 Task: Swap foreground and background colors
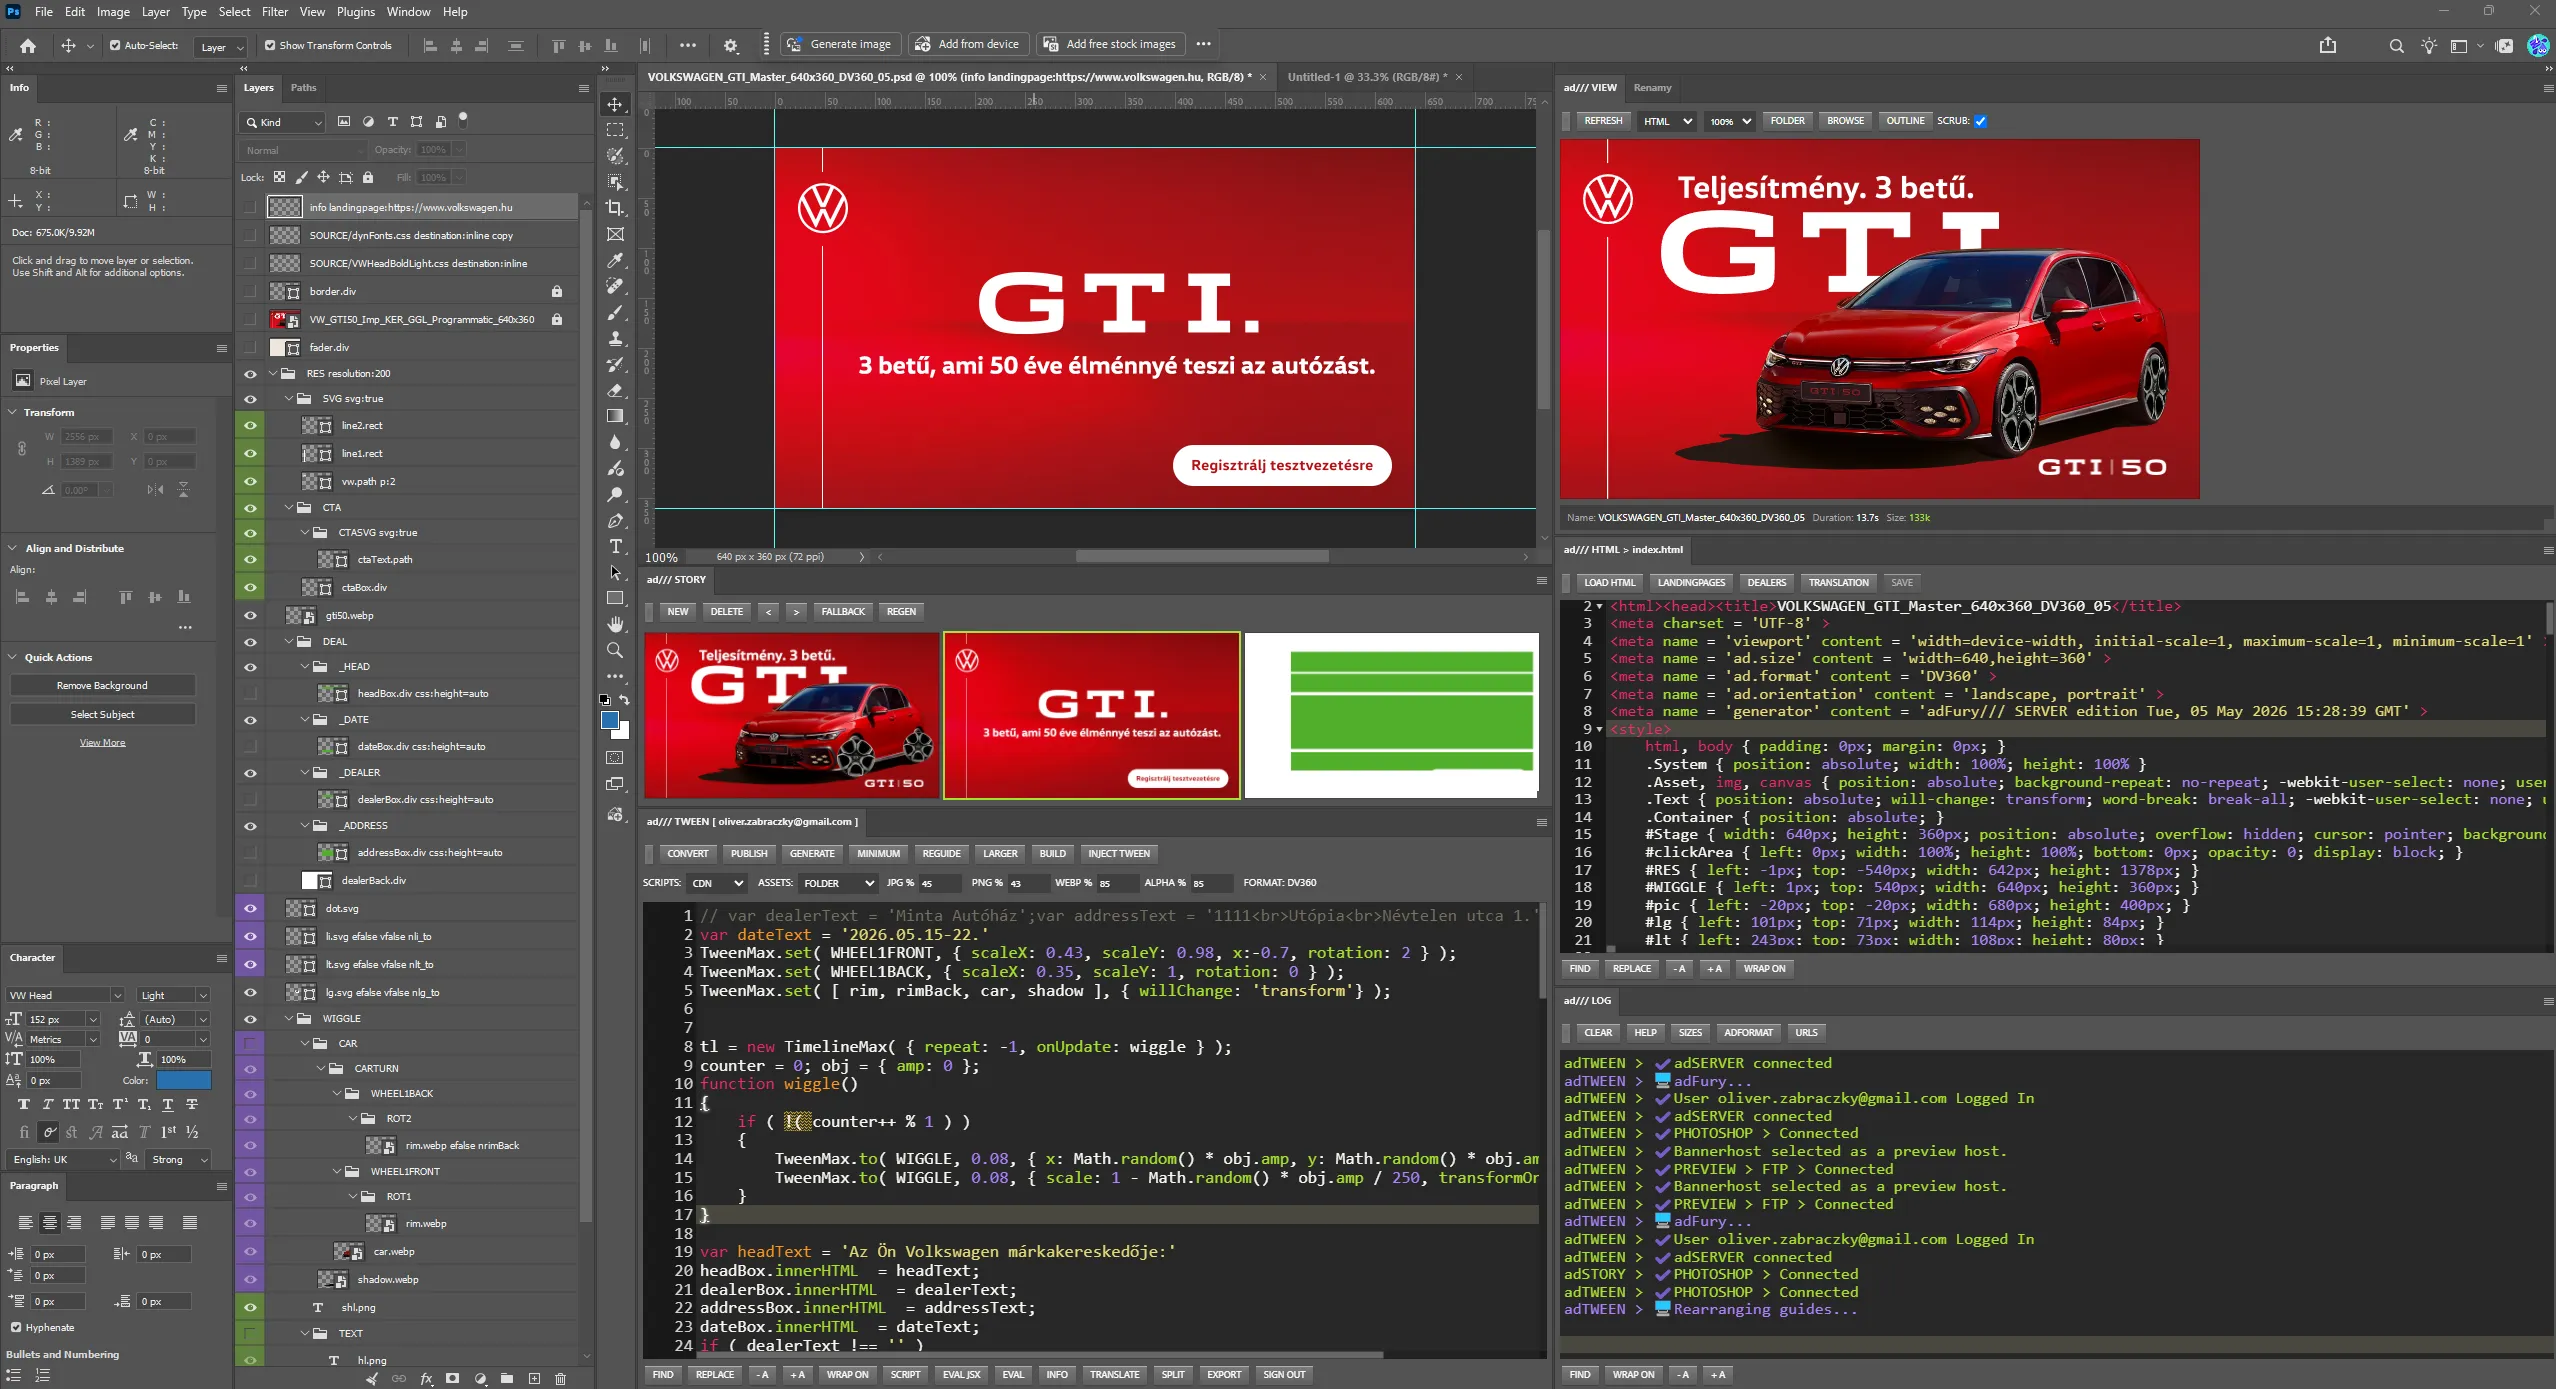(x=624, y=700)
